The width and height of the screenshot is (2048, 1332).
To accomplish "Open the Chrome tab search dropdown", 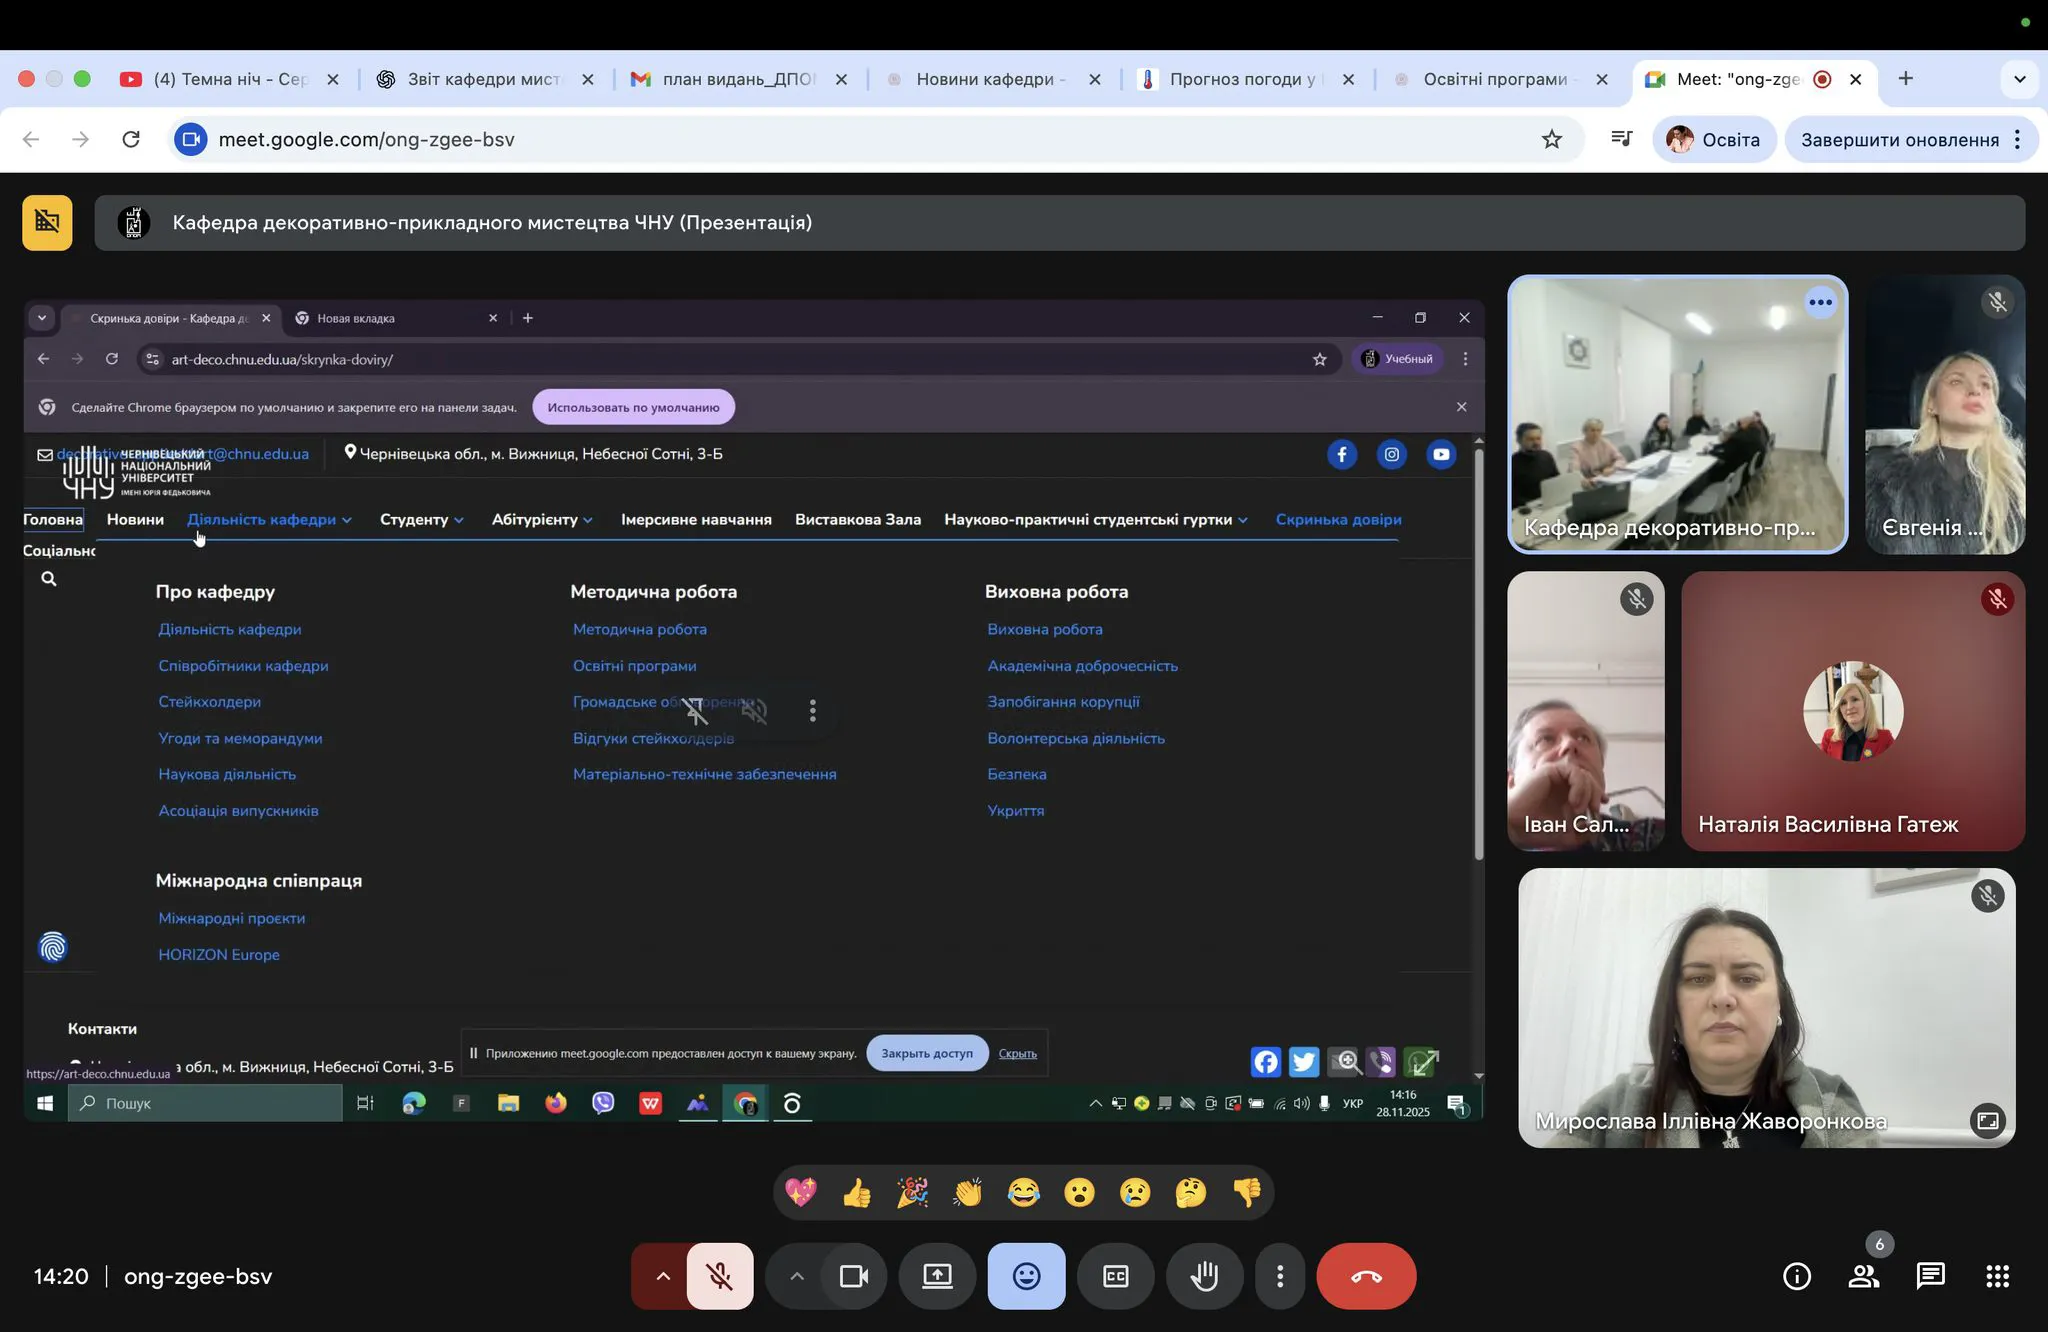I will (x=2019, y=79).
